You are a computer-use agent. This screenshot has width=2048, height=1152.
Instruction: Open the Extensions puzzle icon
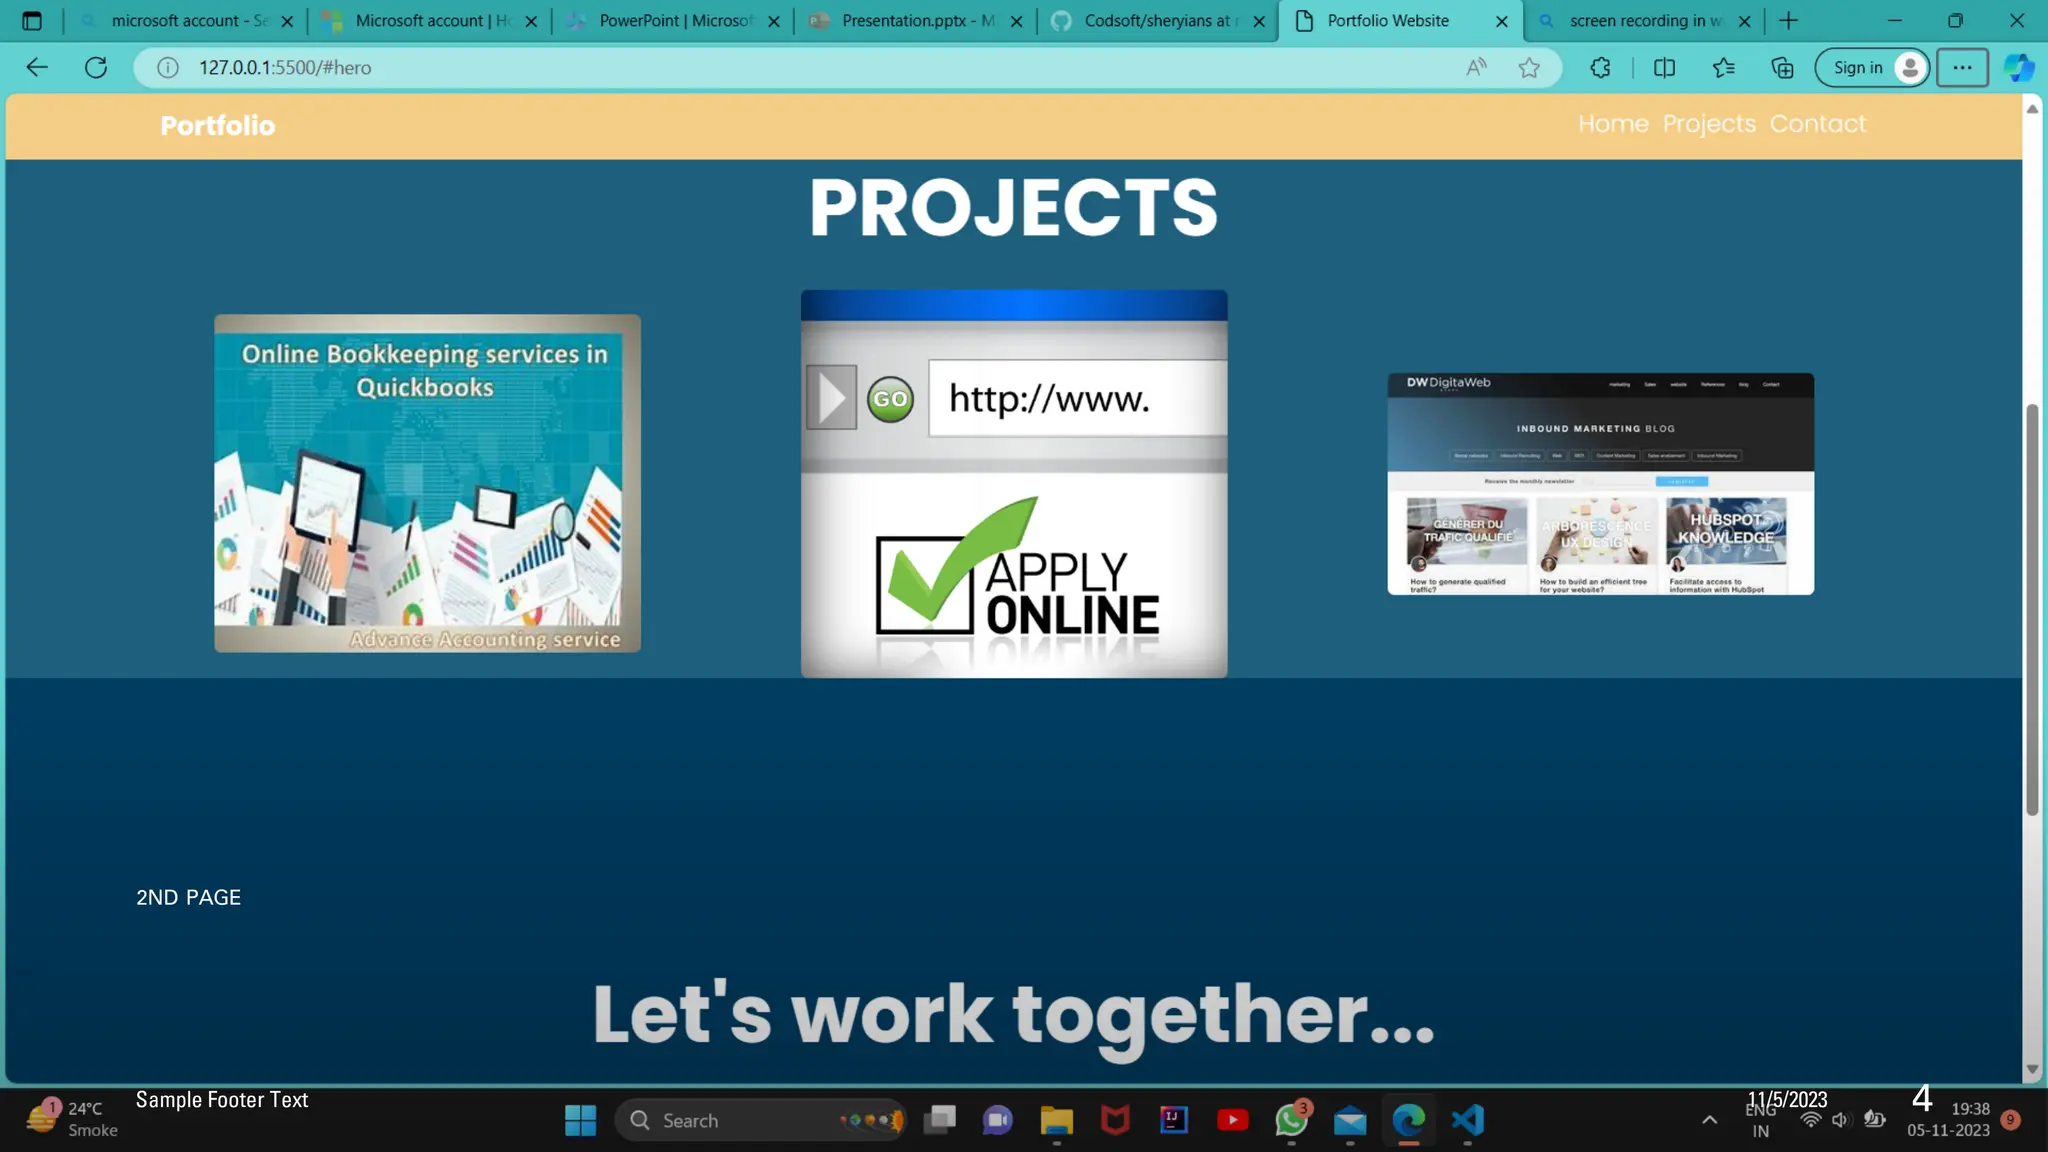coord(1600,68)
